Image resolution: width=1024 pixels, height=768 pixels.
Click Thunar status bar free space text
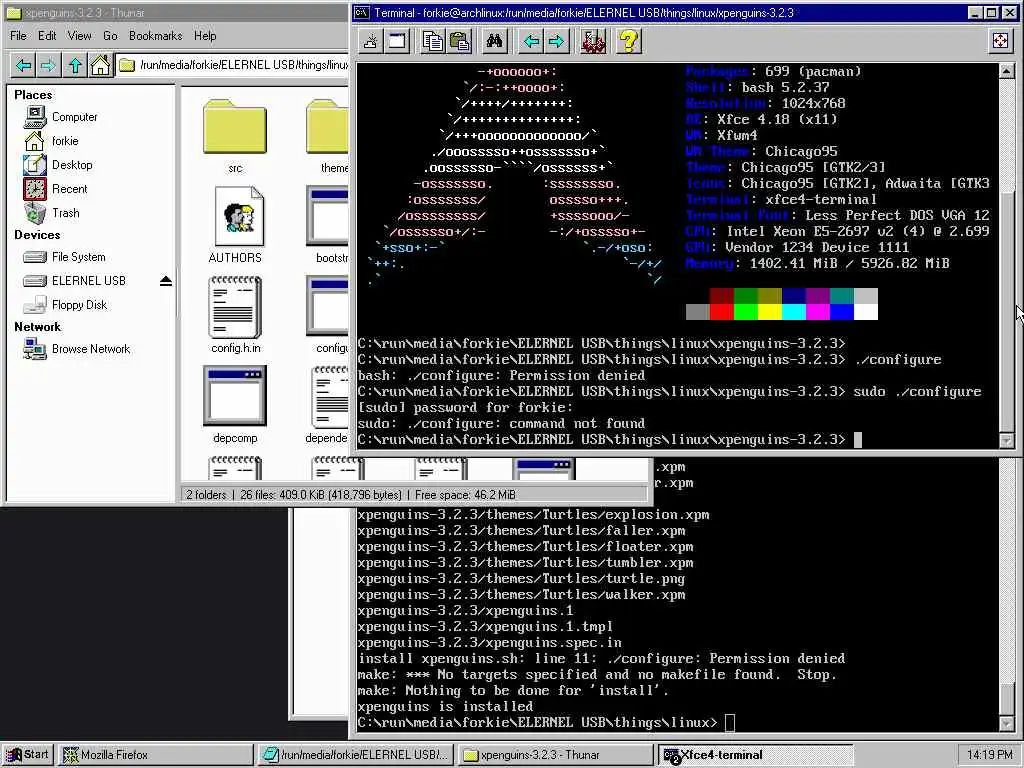point(465,495)
